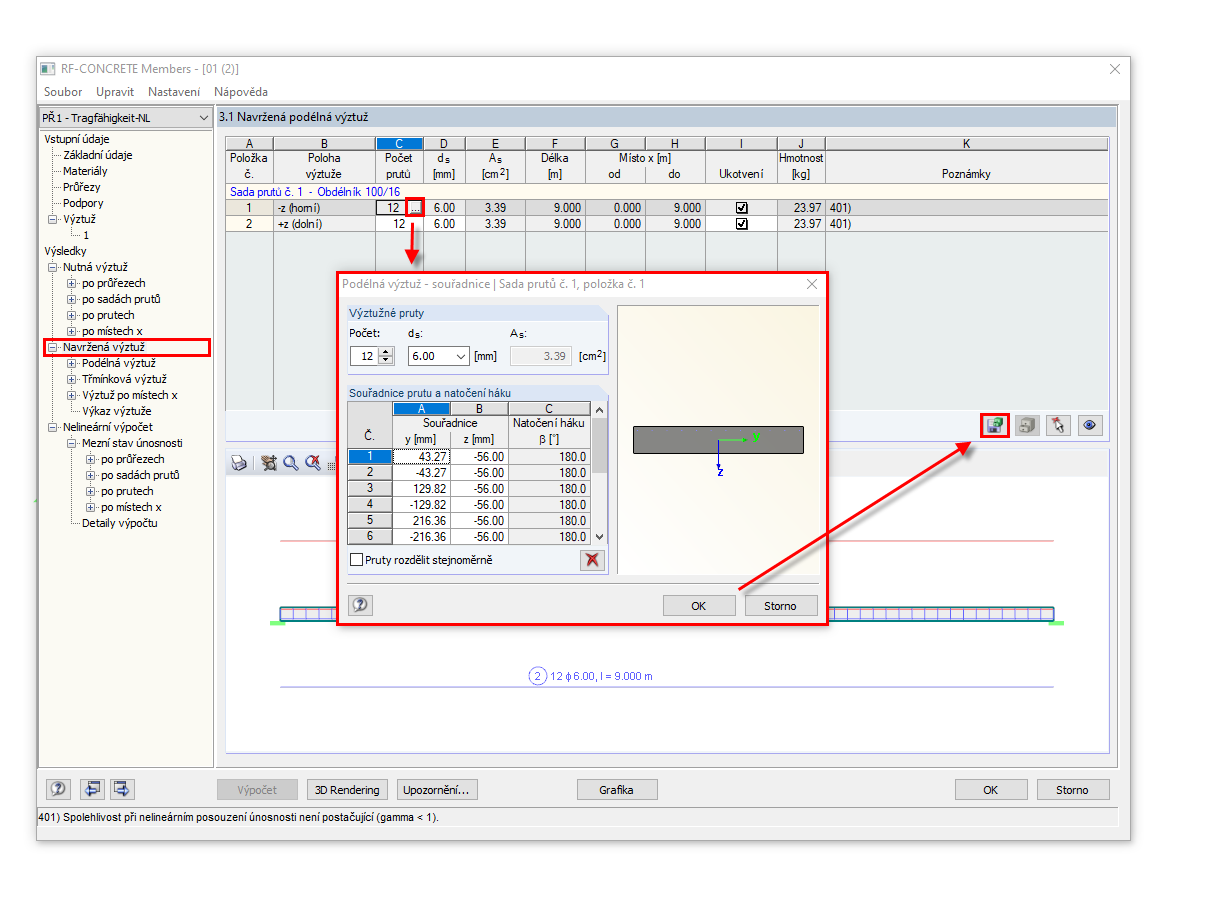Go to the next table with right-arrow icon
The width and height of the screenshot is (1221, 916).
tap(123, 789)
